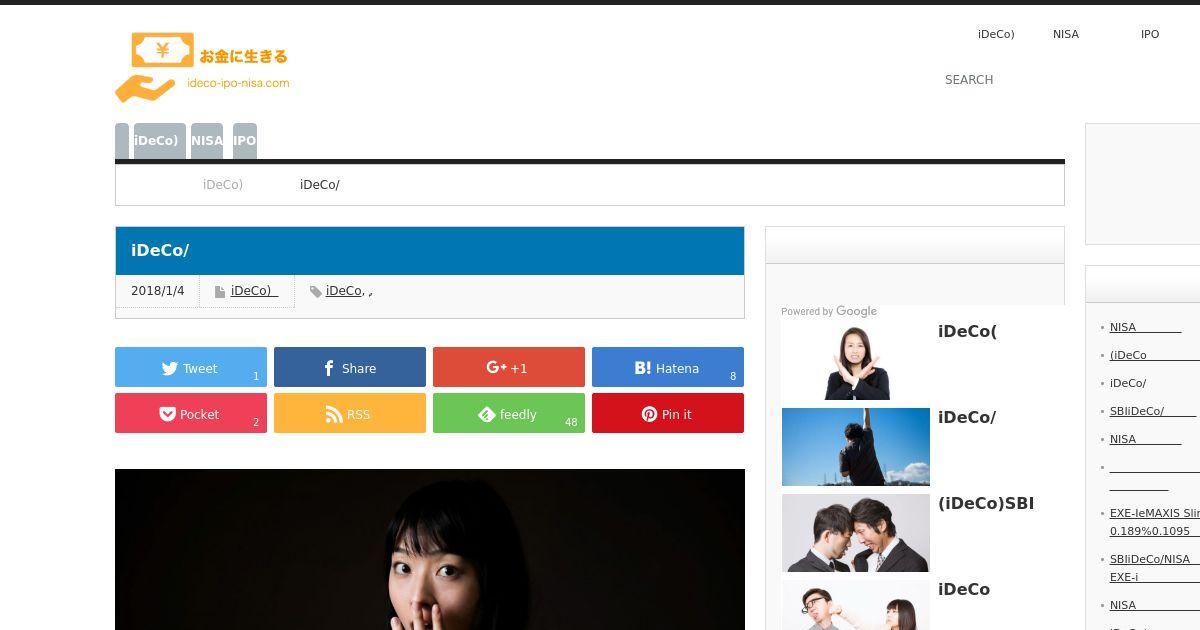The image size is (1200, 630).
Task: Click the document icon beside category
Action: click(x=220, y=292)
